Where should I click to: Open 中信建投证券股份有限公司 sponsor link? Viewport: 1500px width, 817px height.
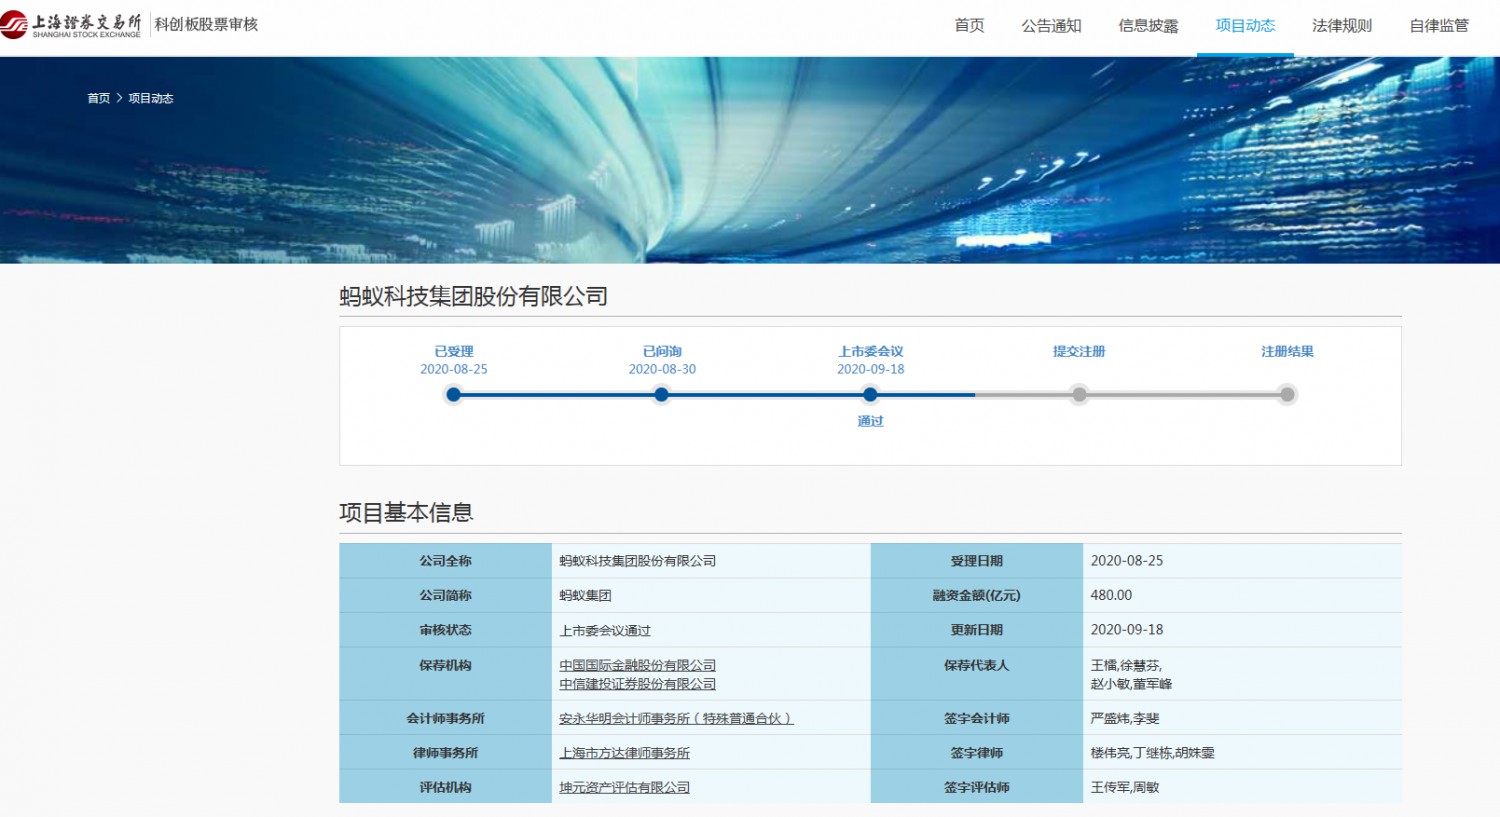(x=637, y=684)
